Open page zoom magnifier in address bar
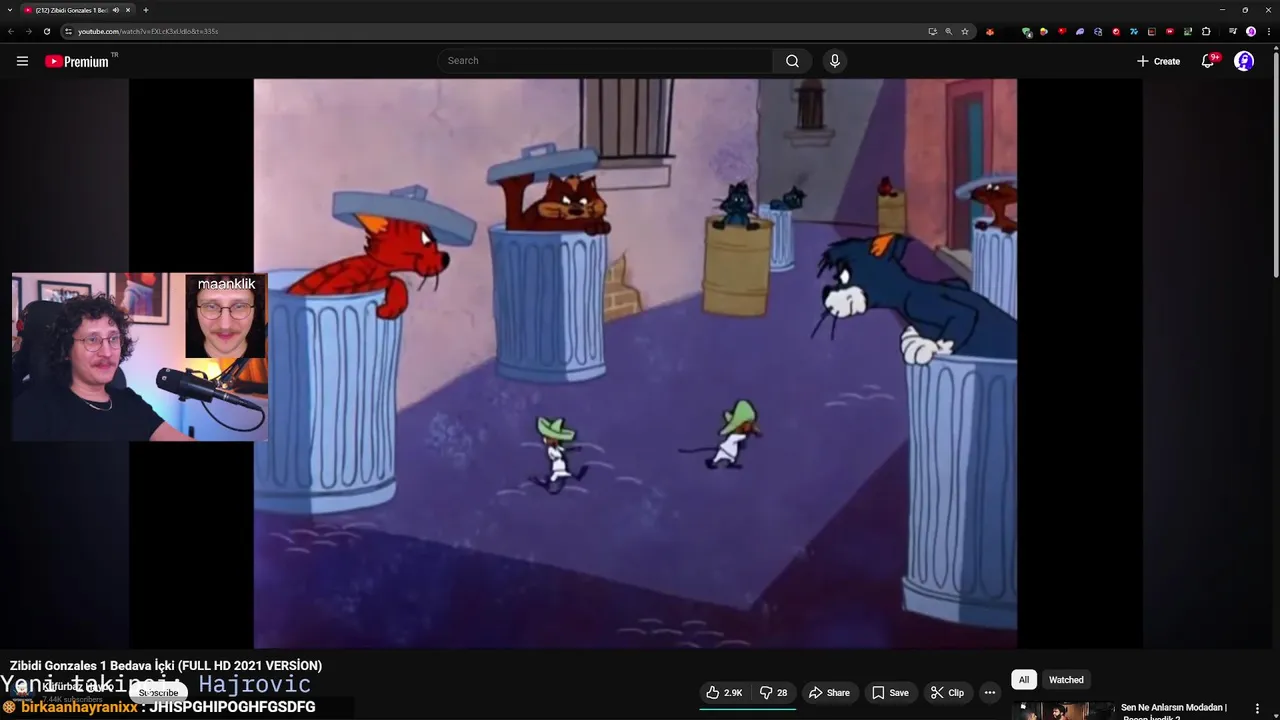1280x720 pixels. pyautogui.click(x=948, y=31)
